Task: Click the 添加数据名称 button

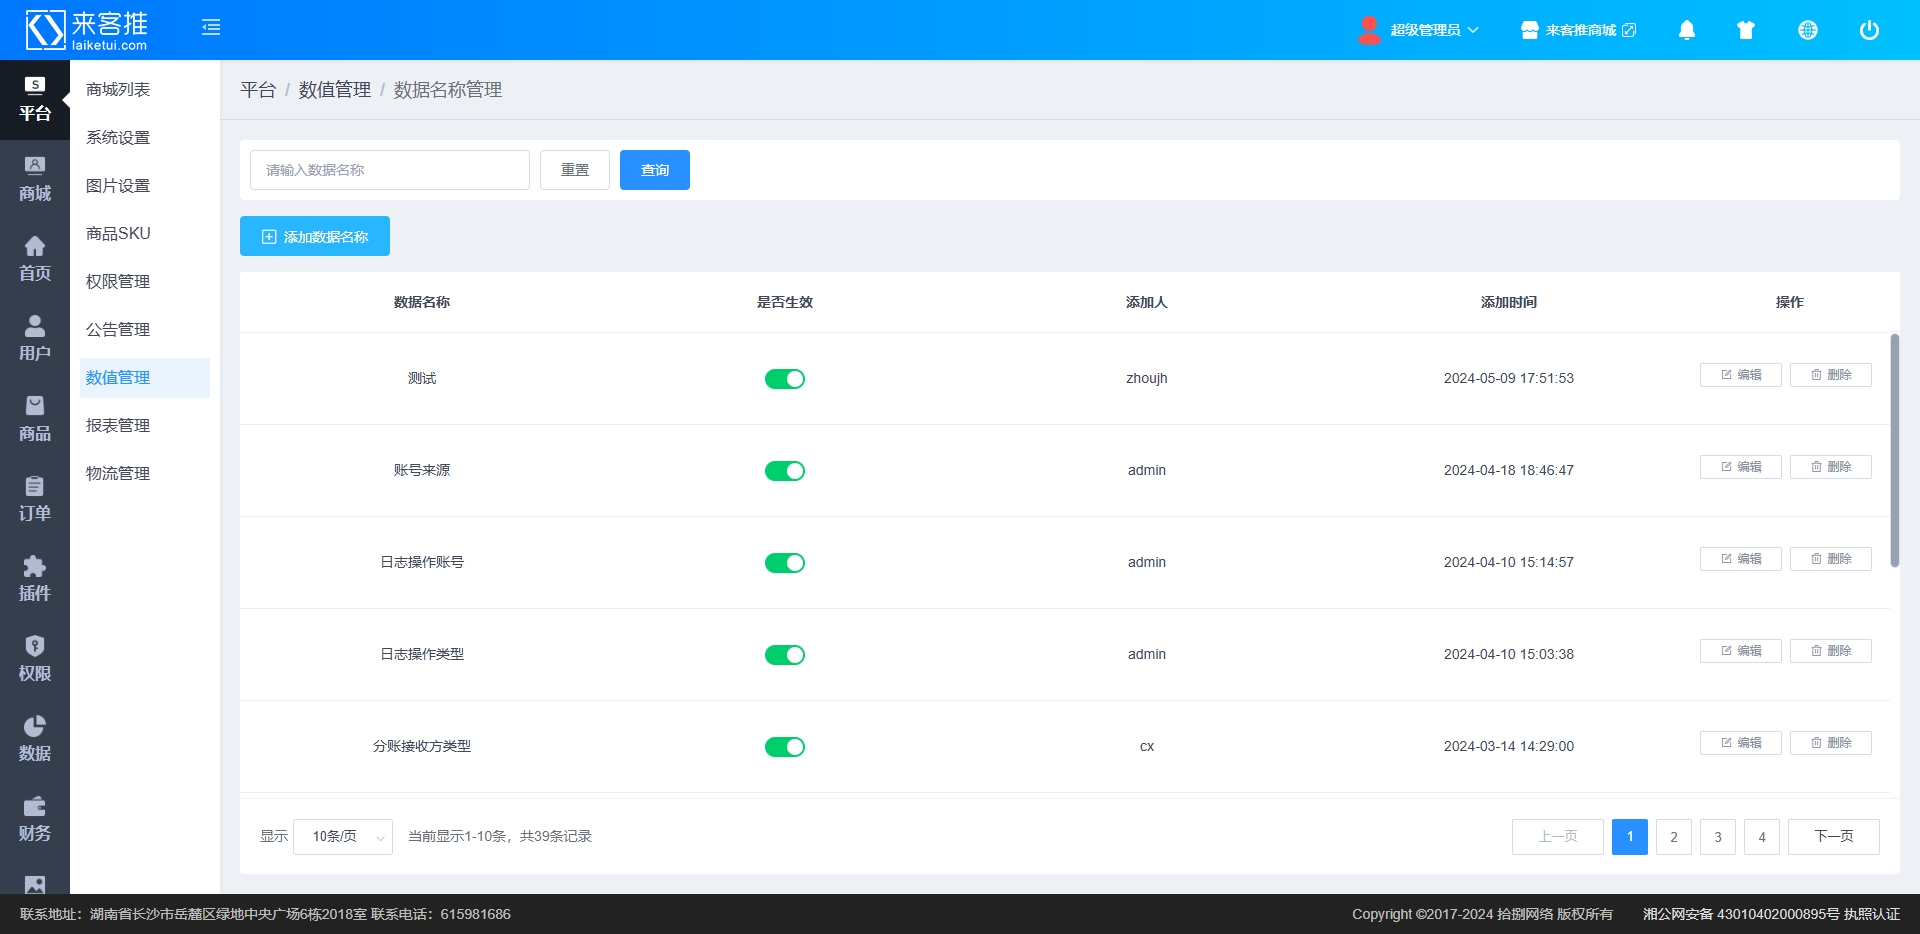Action: tap(315, 237)
